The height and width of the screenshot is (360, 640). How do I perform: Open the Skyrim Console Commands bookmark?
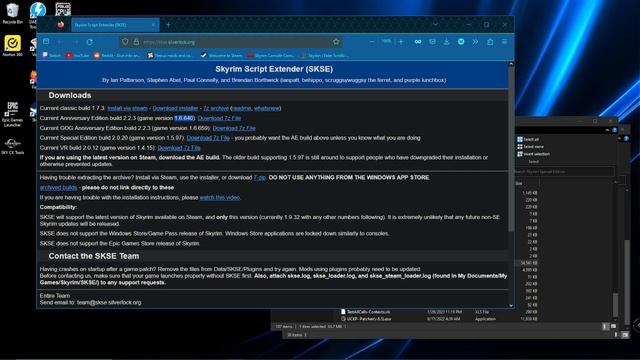point(271,55)
